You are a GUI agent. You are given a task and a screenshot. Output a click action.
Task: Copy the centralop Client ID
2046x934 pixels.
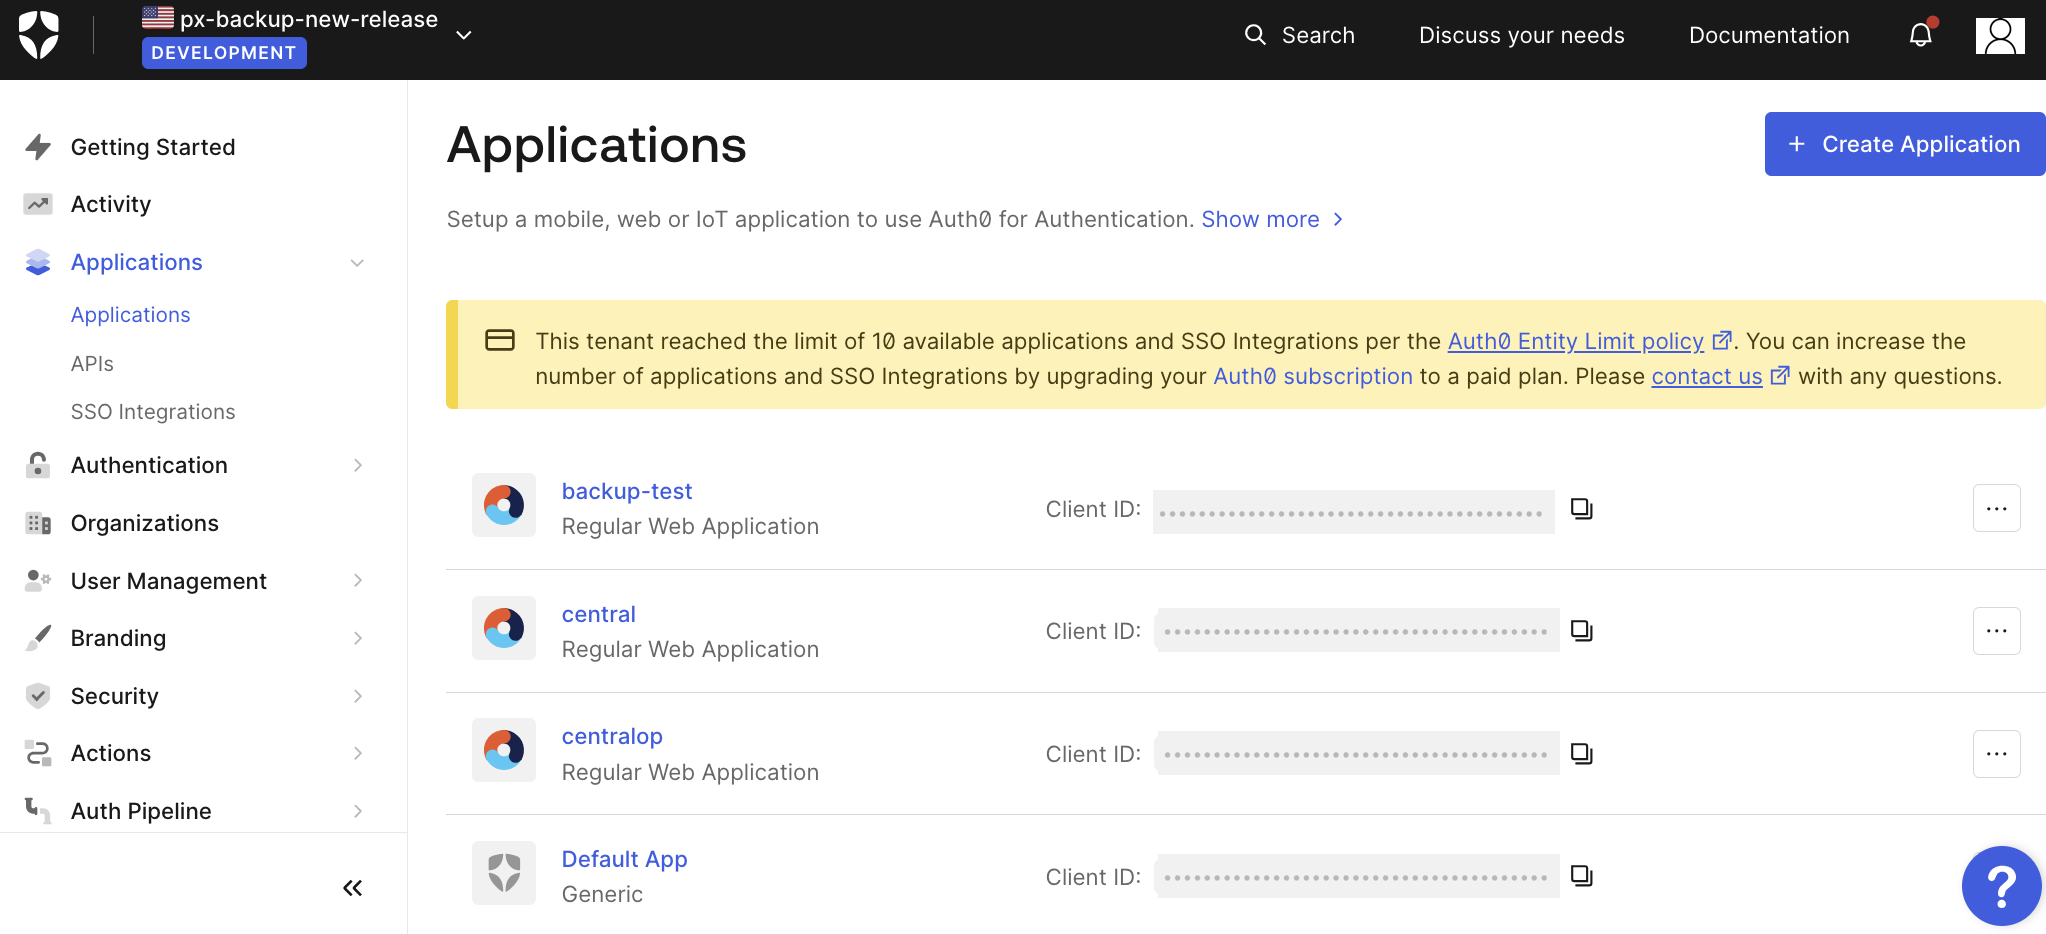pos(1581,754)
